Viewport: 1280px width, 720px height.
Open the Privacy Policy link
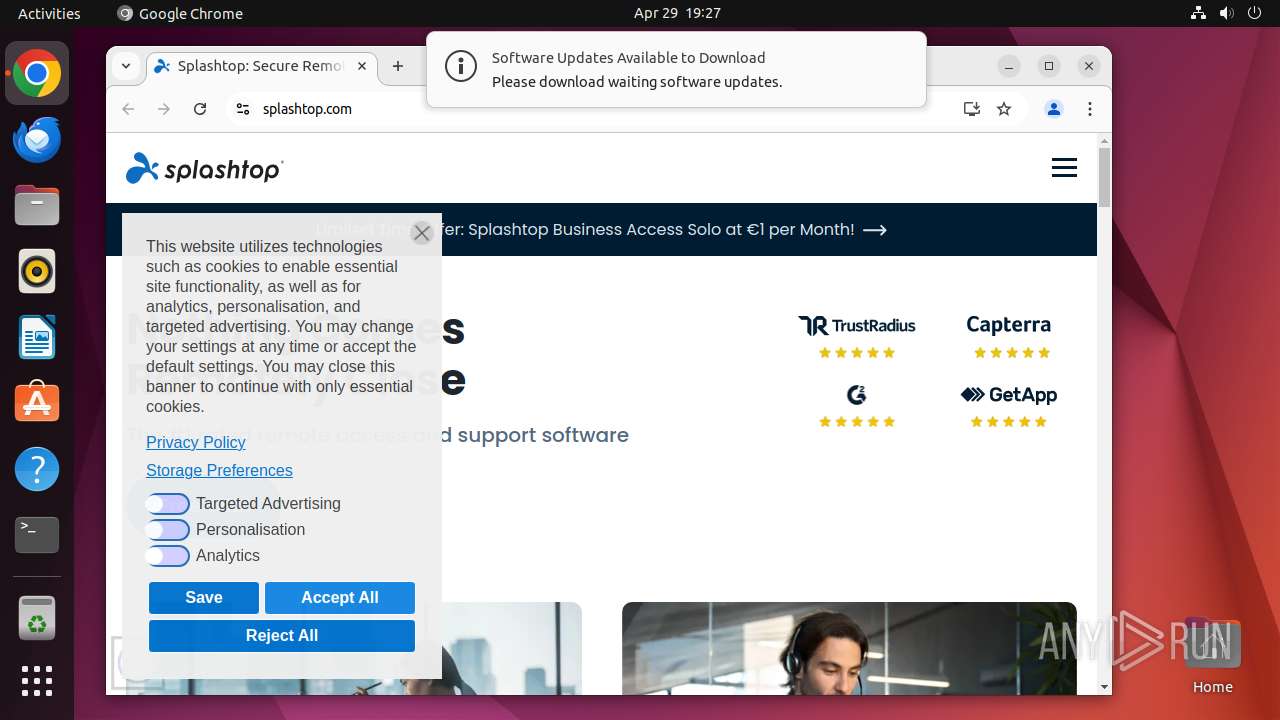click(x=196, y=442)
